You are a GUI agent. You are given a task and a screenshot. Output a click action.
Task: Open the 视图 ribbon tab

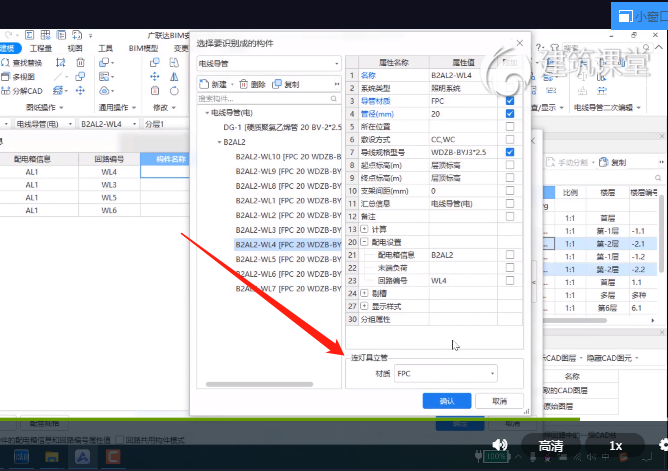point(75,48)
